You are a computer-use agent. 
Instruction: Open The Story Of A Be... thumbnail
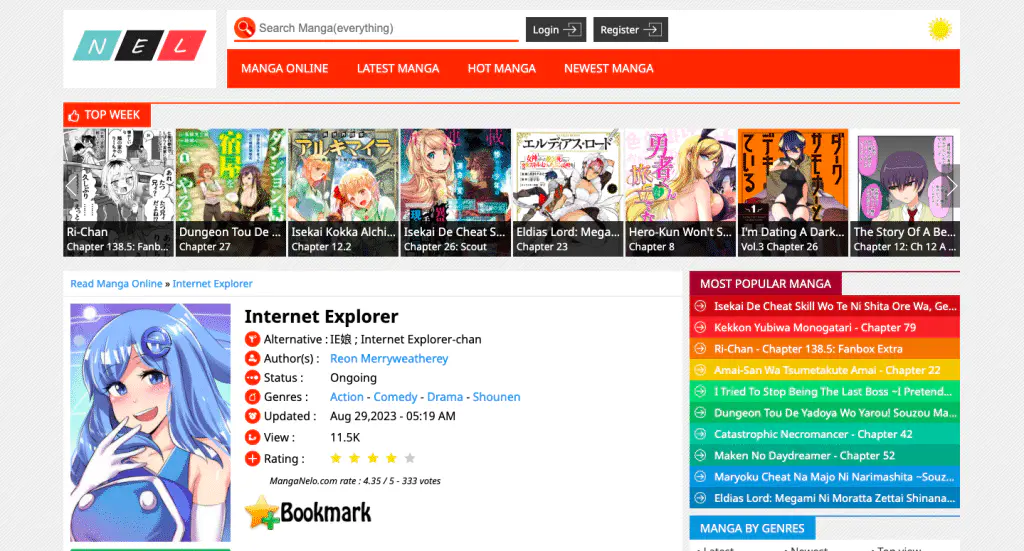click(x=905, y=193)
